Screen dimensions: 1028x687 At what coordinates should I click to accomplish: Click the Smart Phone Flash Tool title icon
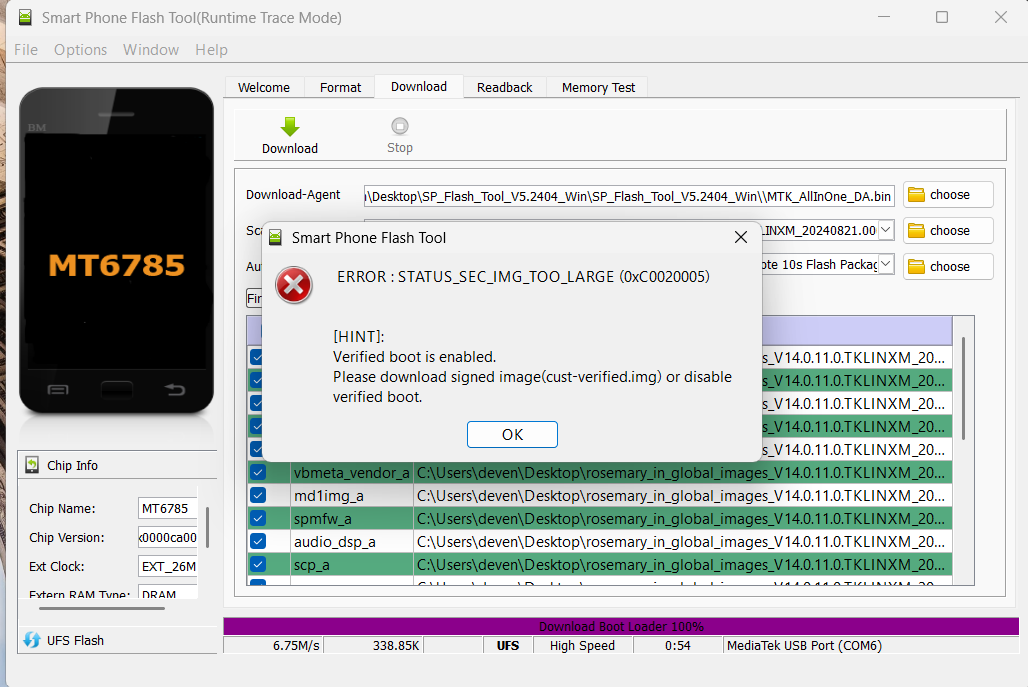[25, 18]
